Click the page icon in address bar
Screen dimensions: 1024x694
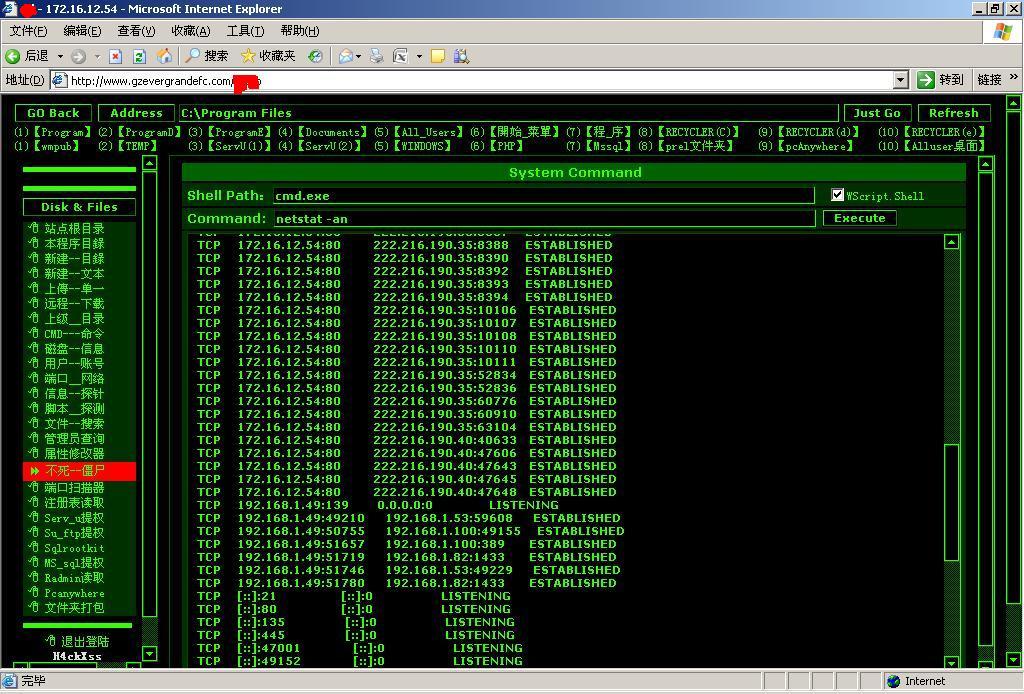point(59,80)
